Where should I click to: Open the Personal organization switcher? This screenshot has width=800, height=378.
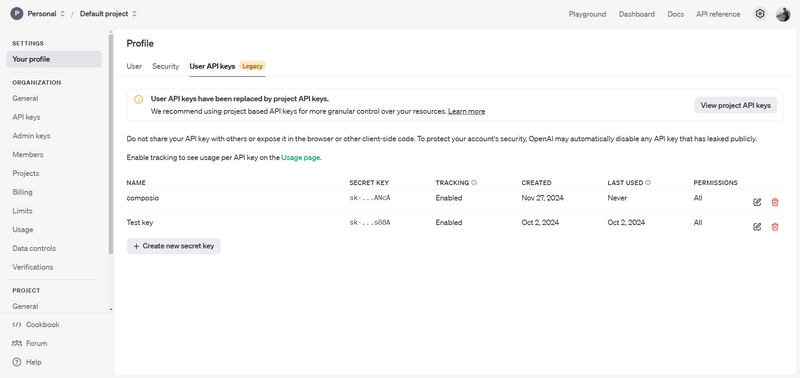coord(38,14)
